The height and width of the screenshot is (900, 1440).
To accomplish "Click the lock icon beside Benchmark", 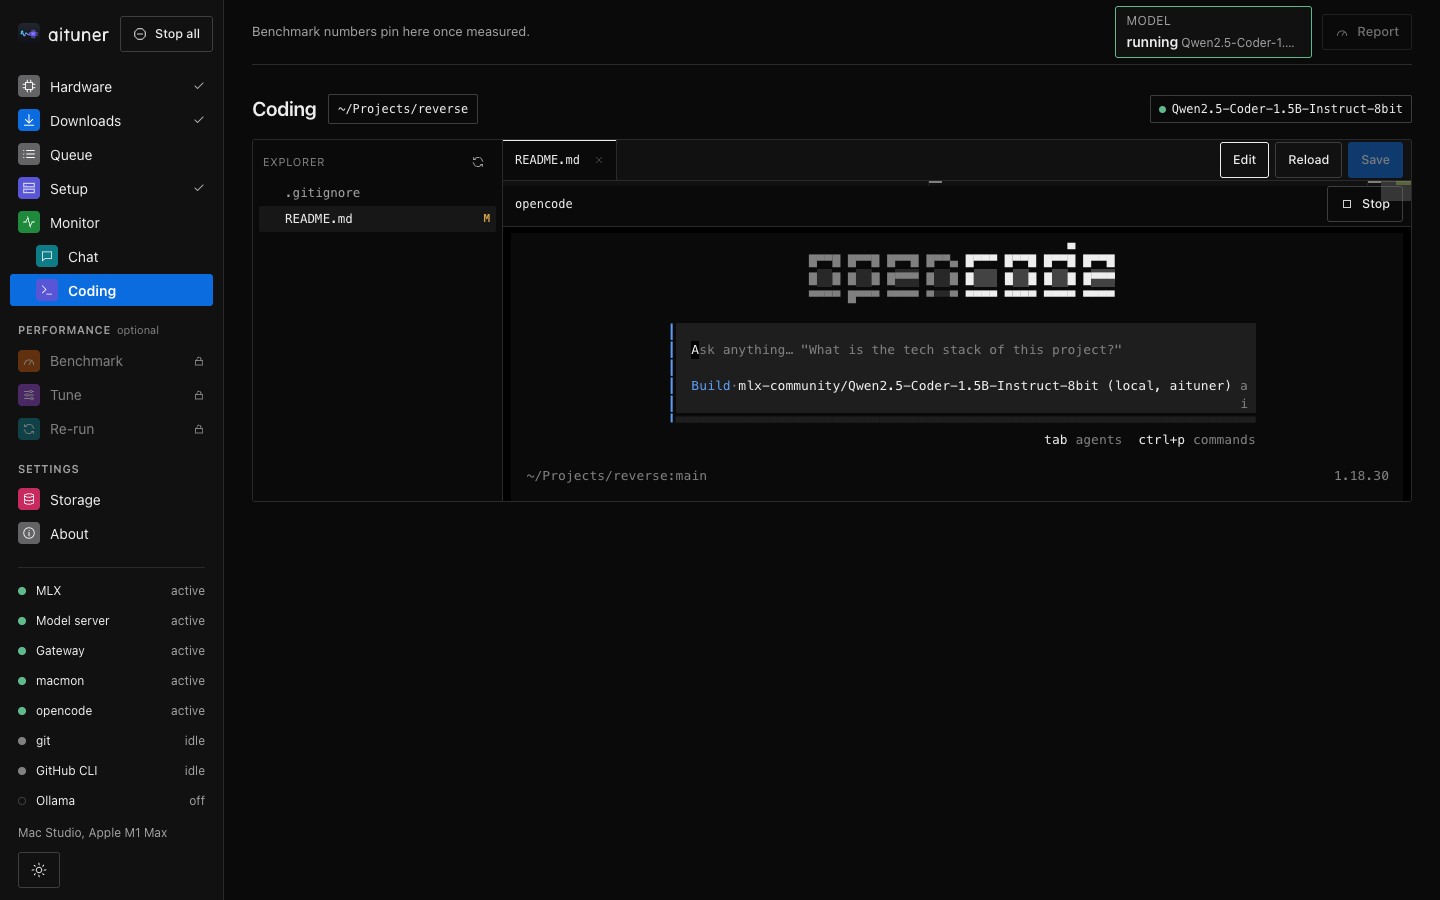I will coord(199,361).
